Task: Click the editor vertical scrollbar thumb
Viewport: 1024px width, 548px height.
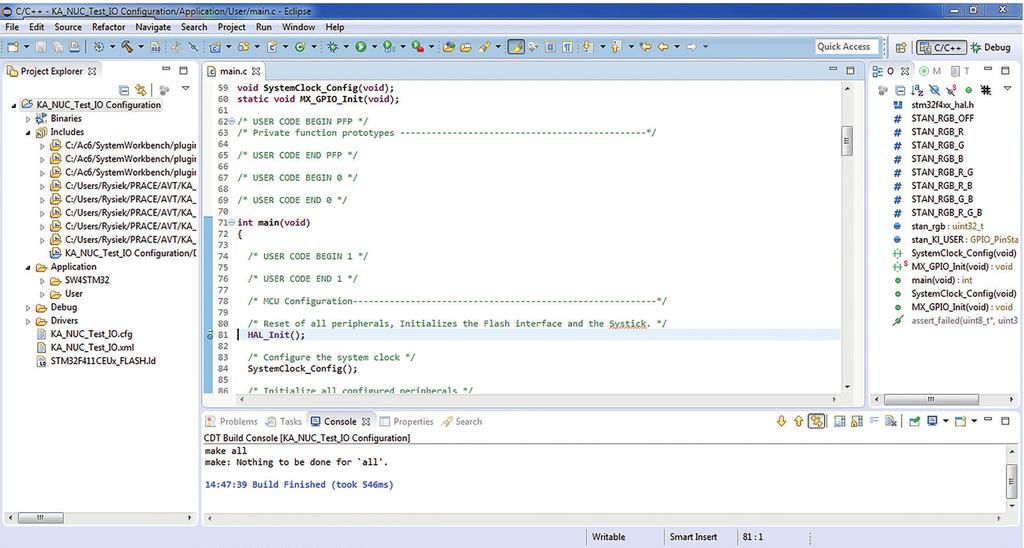Action: (x=847, y=140)
